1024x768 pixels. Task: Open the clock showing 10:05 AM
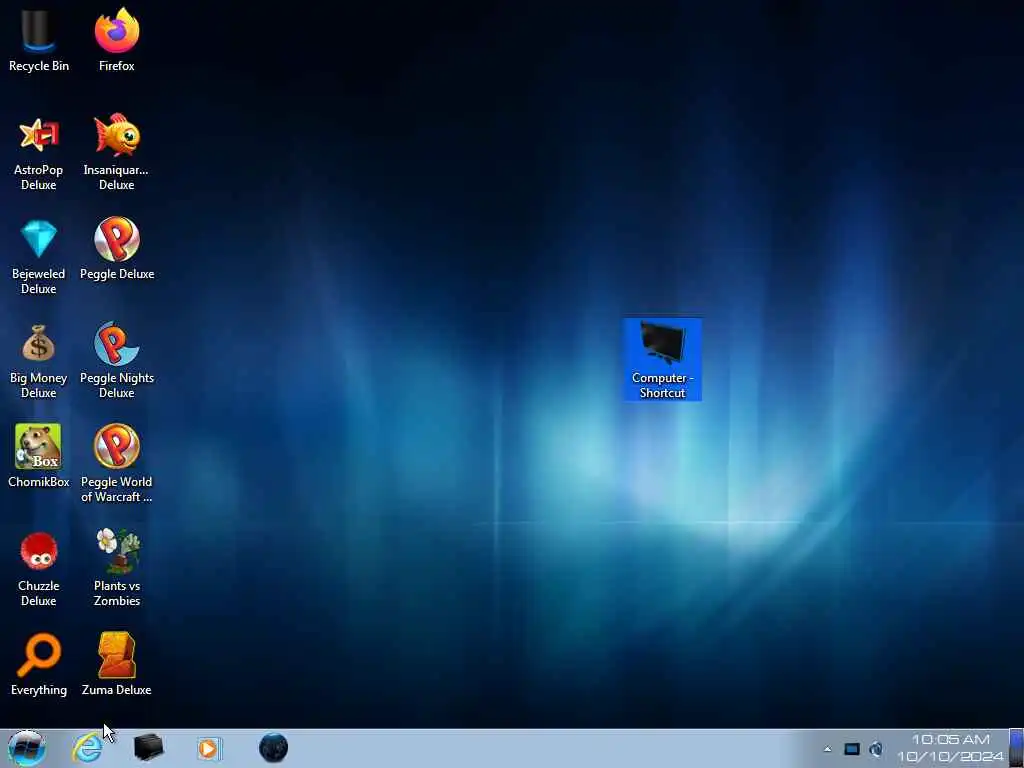point(950,748)
